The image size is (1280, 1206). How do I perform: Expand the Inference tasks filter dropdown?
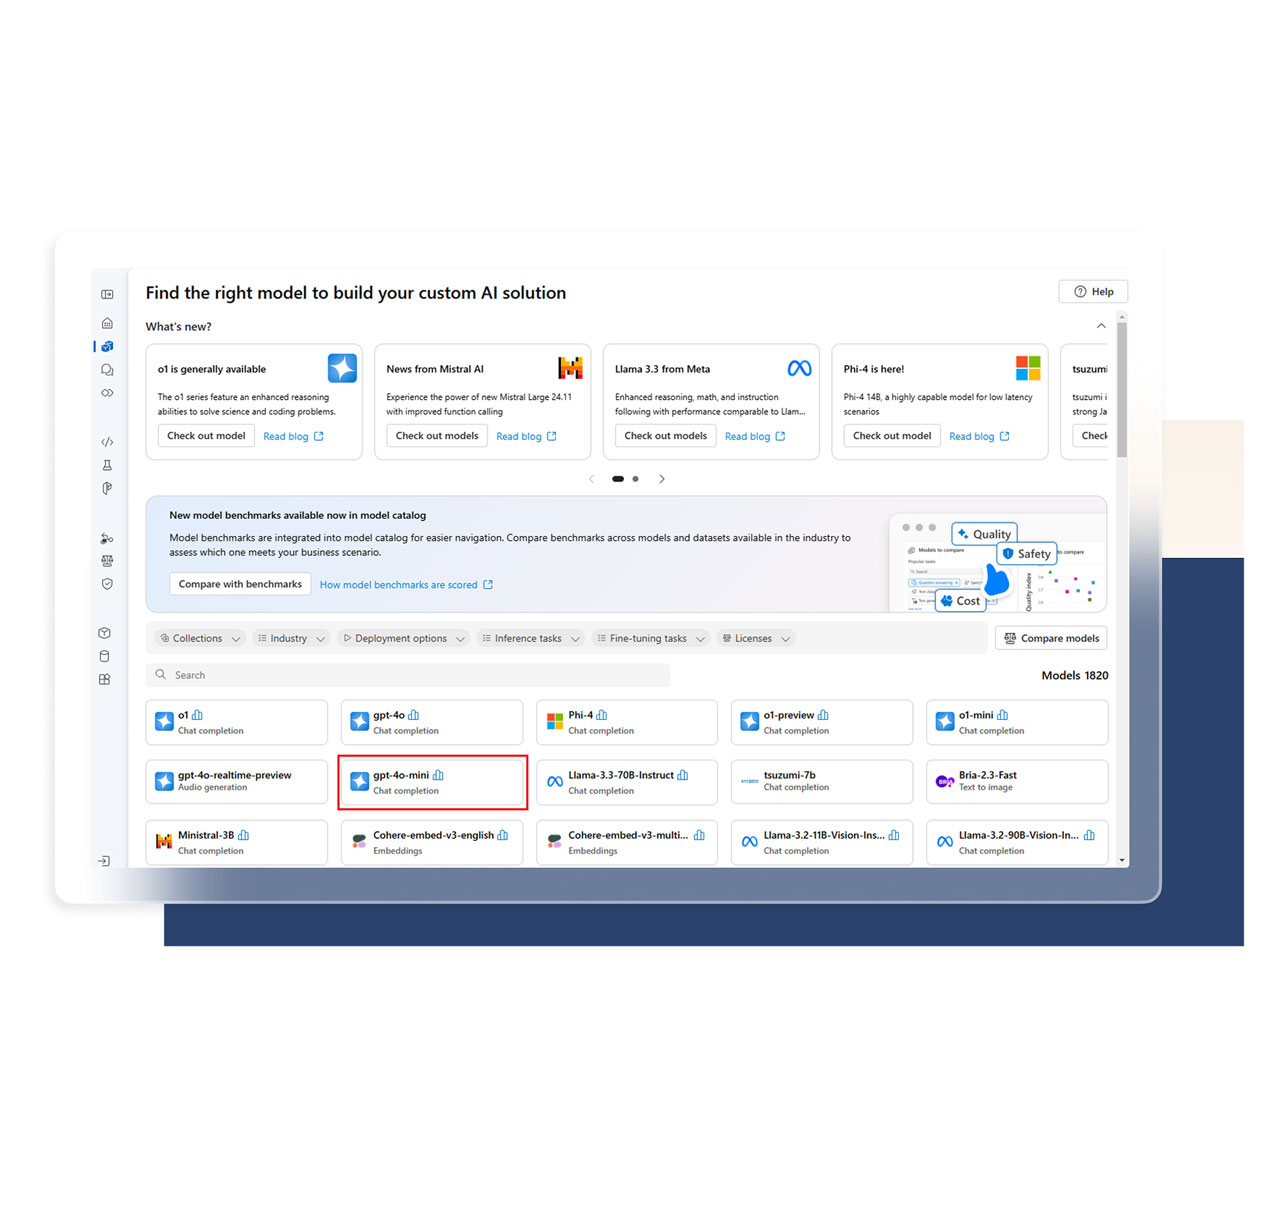pyautogui.click(x=531, y=638)
